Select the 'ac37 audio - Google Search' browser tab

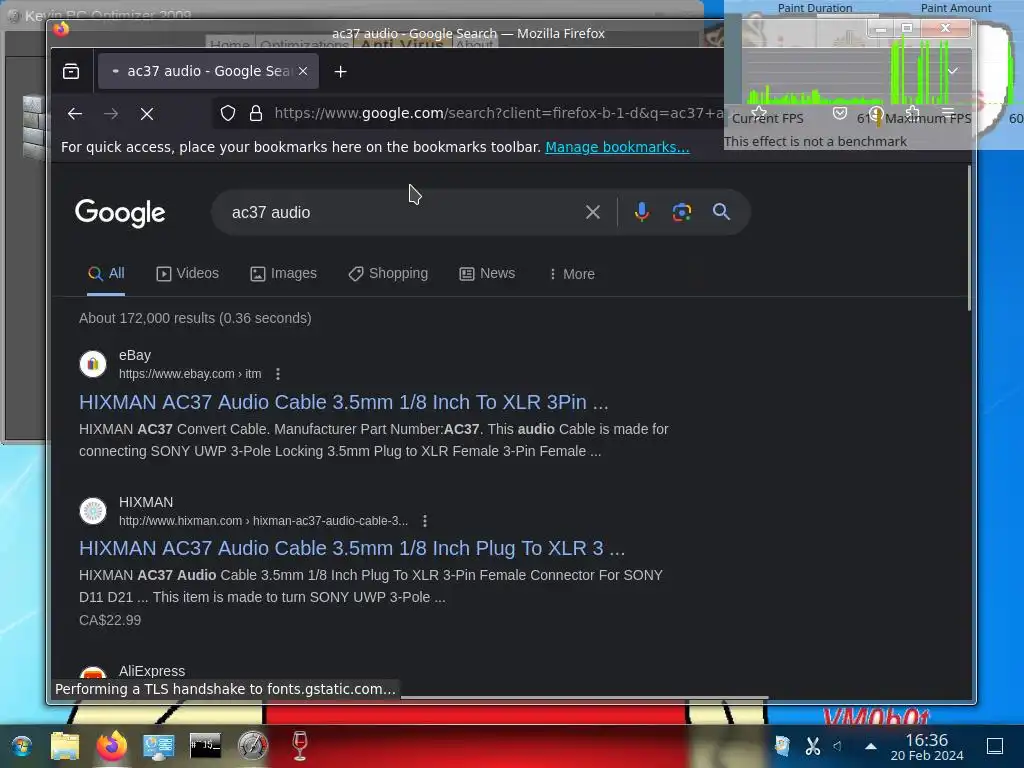click(x=208, y=71)
